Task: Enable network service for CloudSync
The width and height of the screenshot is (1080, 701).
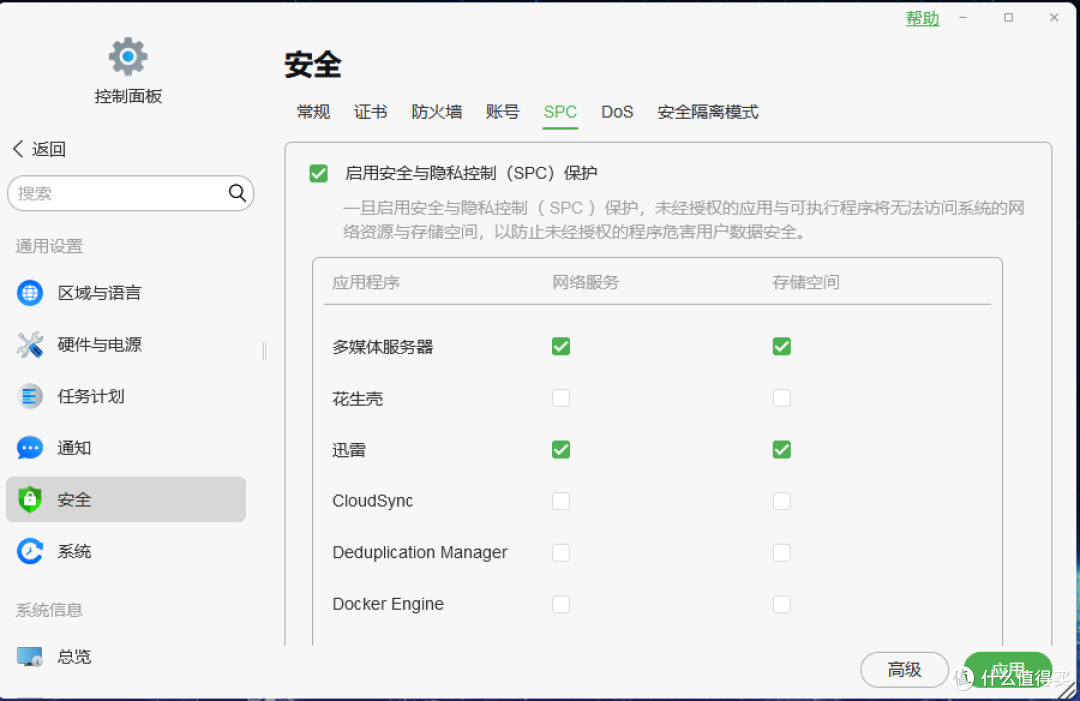Action: pos(561,501)
